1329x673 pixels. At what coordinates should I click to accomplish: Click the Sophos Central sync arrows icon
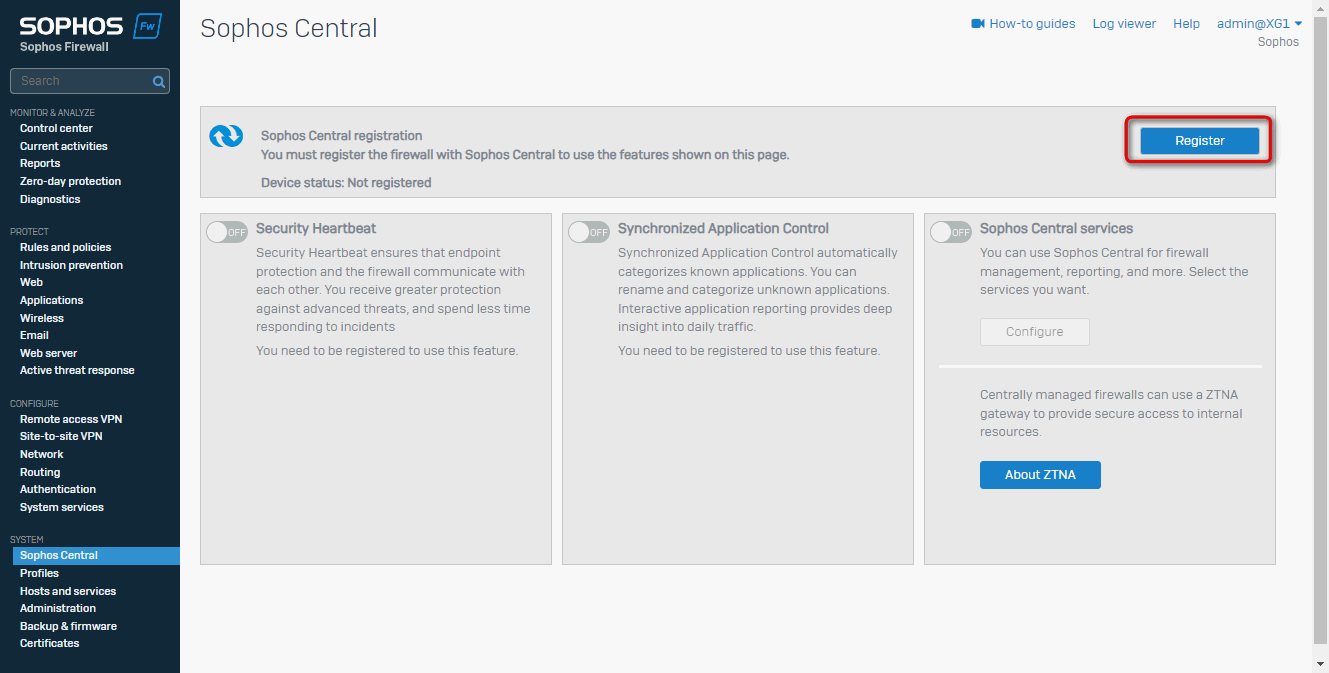click(x=226, y=136)
